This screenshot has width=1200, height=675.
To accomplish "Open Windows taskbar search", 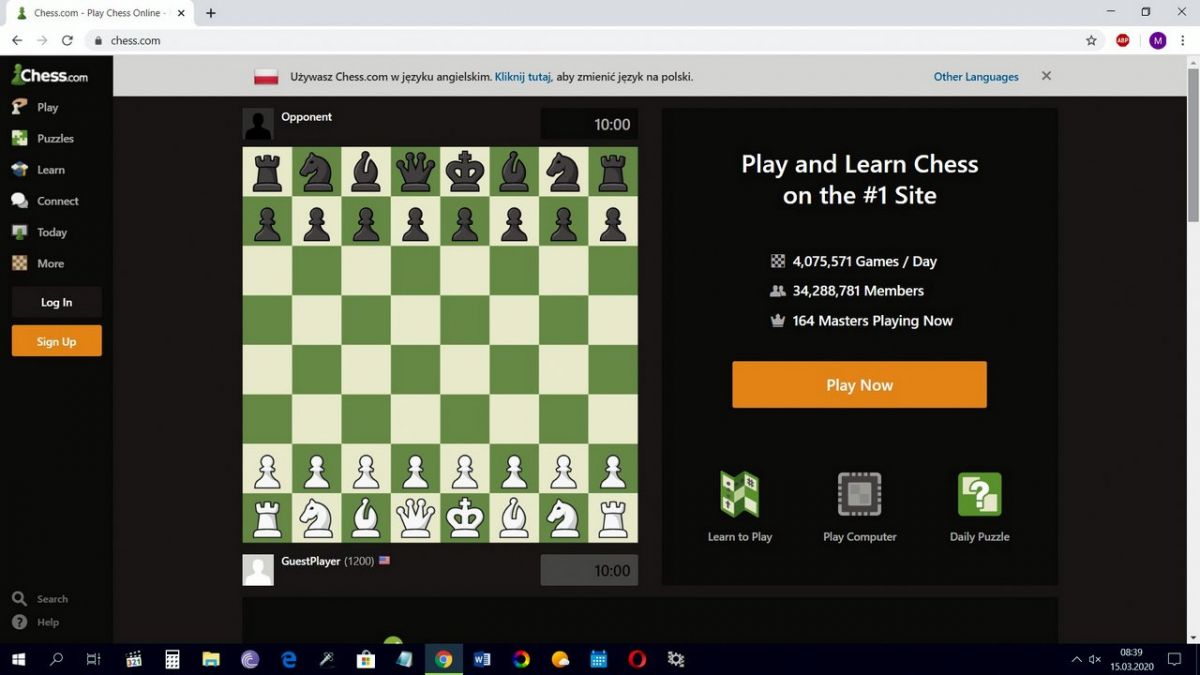I will [56, 659].
